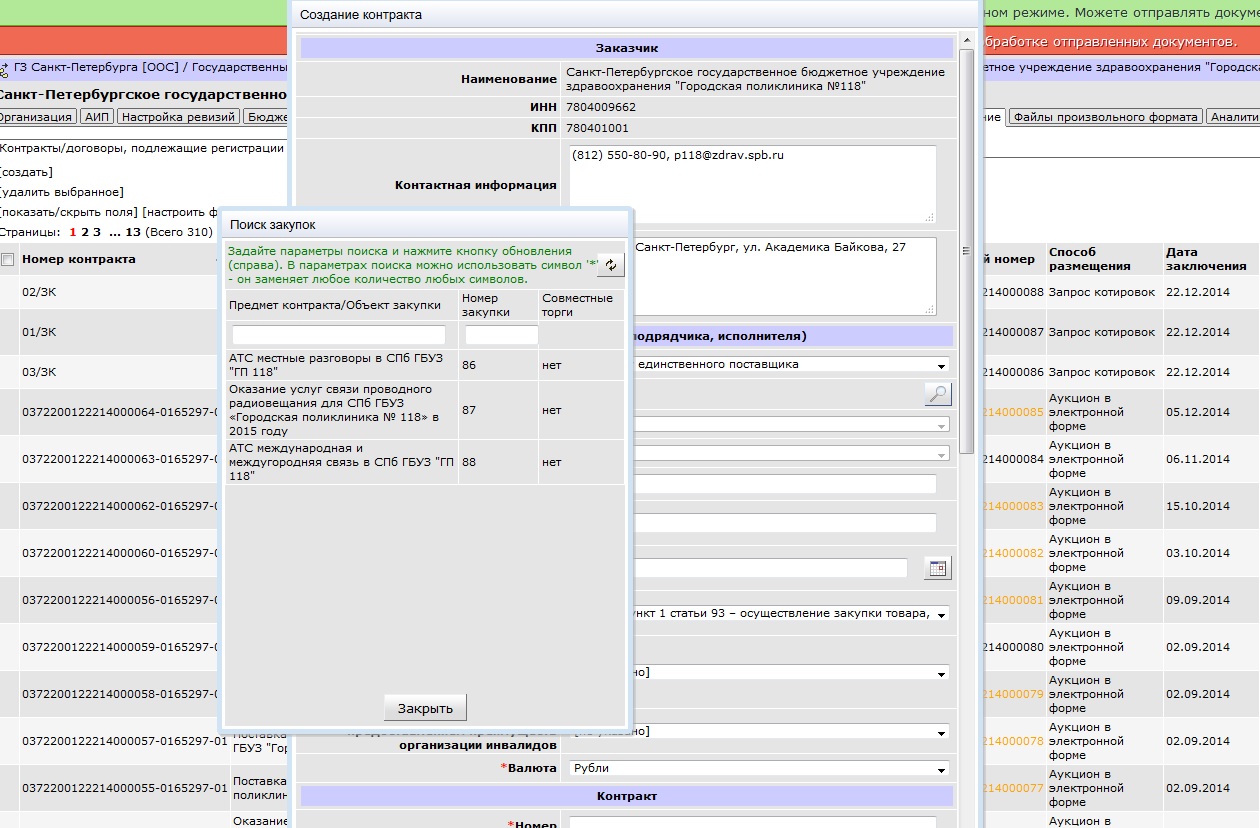Click the ГЗ Санкт-Петербурга [ООС] breadcrumb
This screenshot has width=1260, height=828.
coord(97,68)
